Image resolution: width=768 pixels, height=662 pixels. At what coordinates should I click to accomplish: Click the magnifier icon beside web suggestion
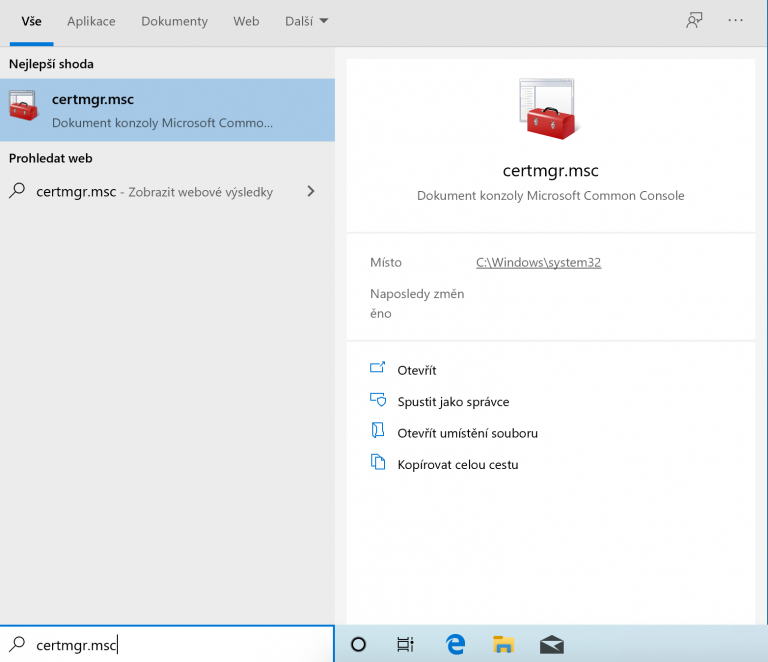(17, 191)
